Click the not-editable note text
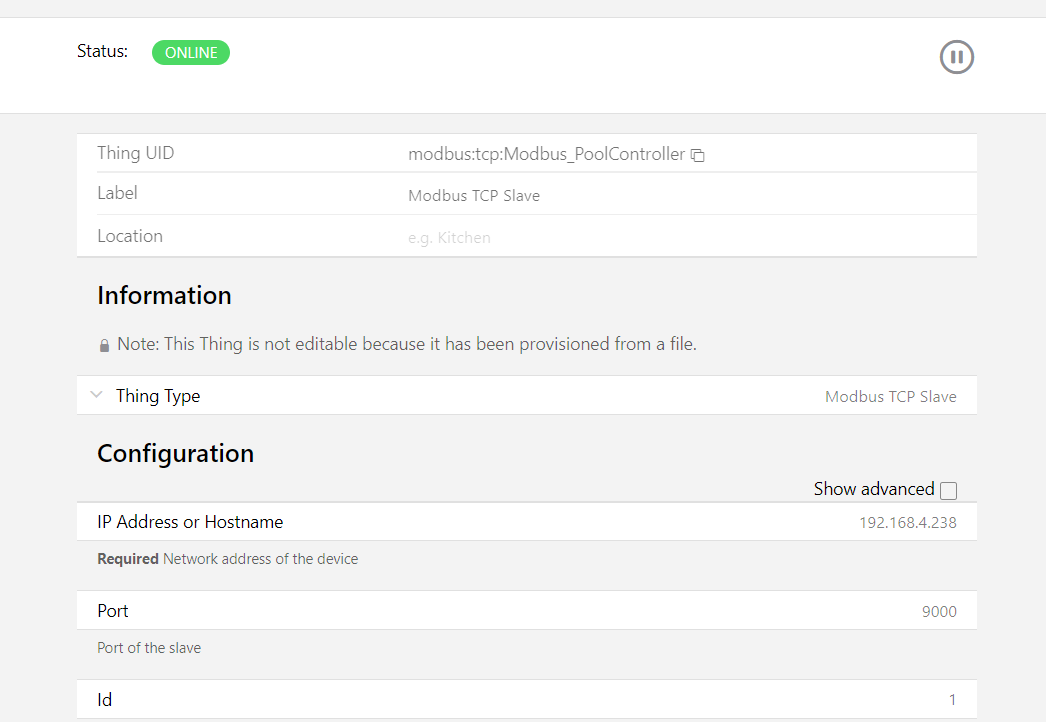This screenshot has height=722, width=1046. pos(406,344)
